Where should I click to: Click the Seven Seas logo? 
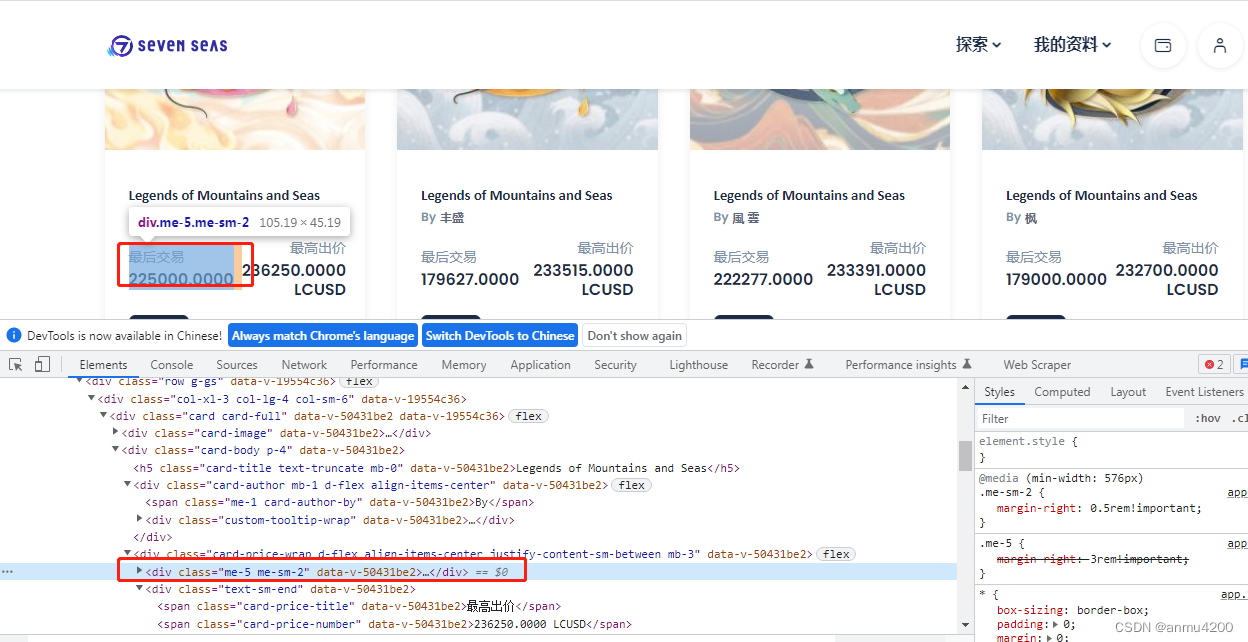point(168,45)
